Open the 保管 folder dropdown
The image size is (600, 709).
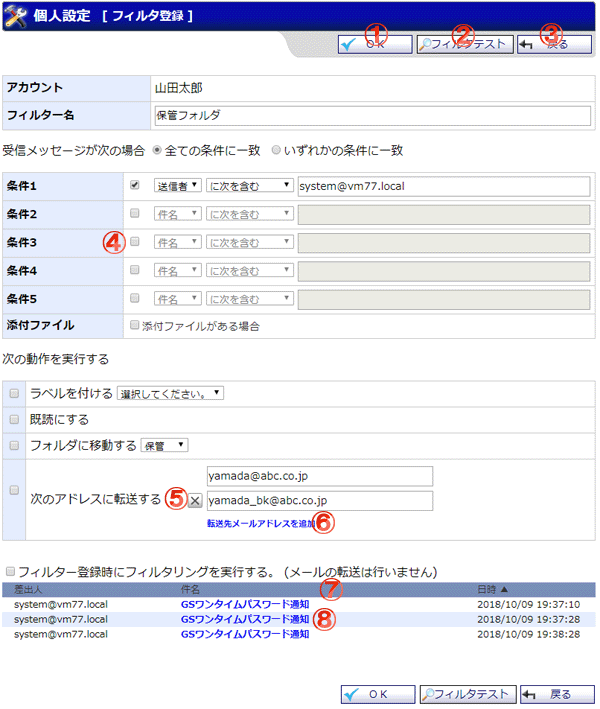[165, 446]
